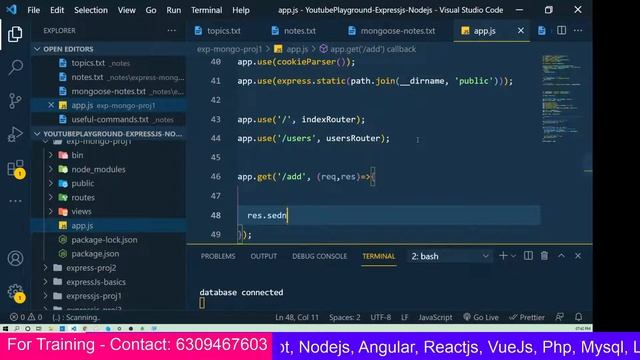The width and height of the screenshot is (640, 360).
Task: Show errors and warnings in status bar
Action: [x=26, y=317]
